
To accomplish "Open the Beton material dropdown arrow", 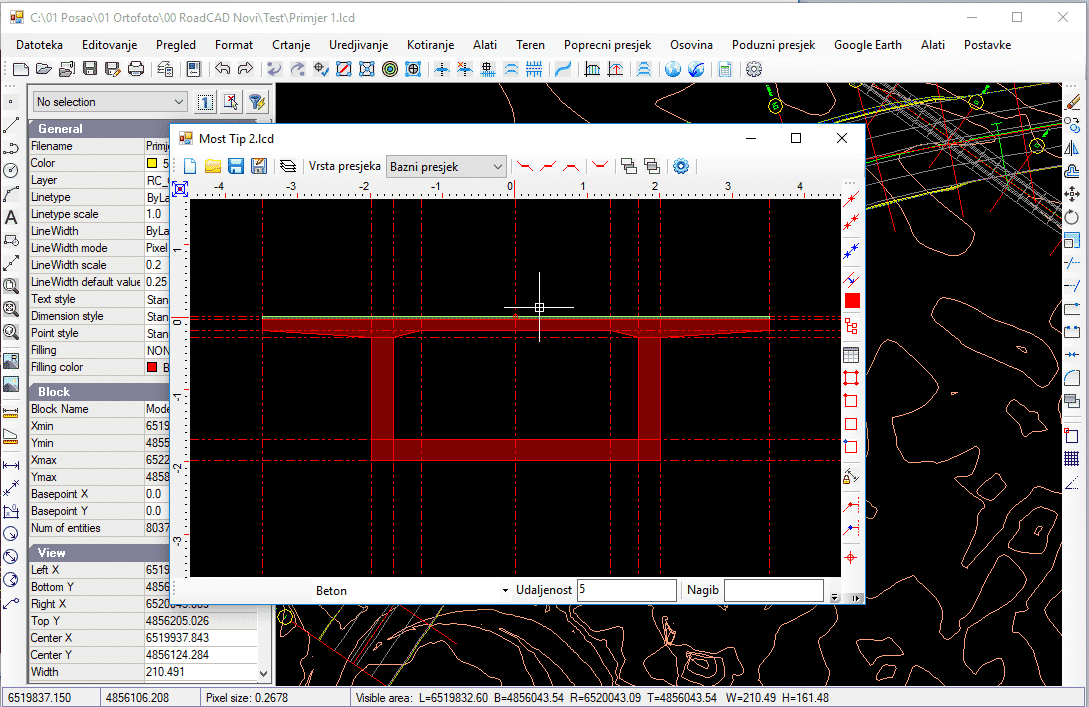I will click(505, 591).
